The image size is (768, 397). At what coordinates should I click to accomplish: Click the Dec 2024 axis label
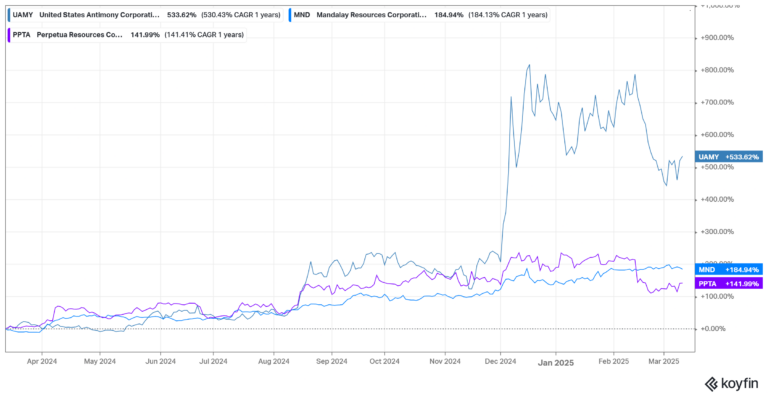(501, 362)
